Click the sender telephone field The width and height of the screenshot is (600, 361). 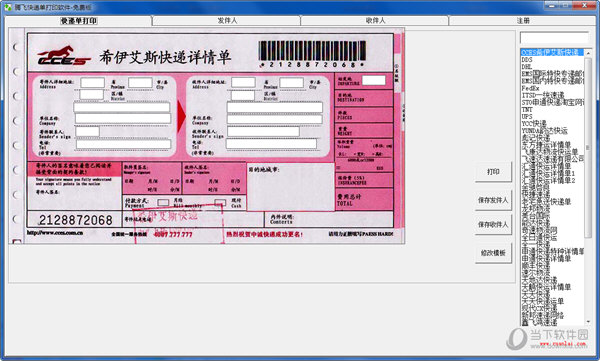click(x=123, y=144)
